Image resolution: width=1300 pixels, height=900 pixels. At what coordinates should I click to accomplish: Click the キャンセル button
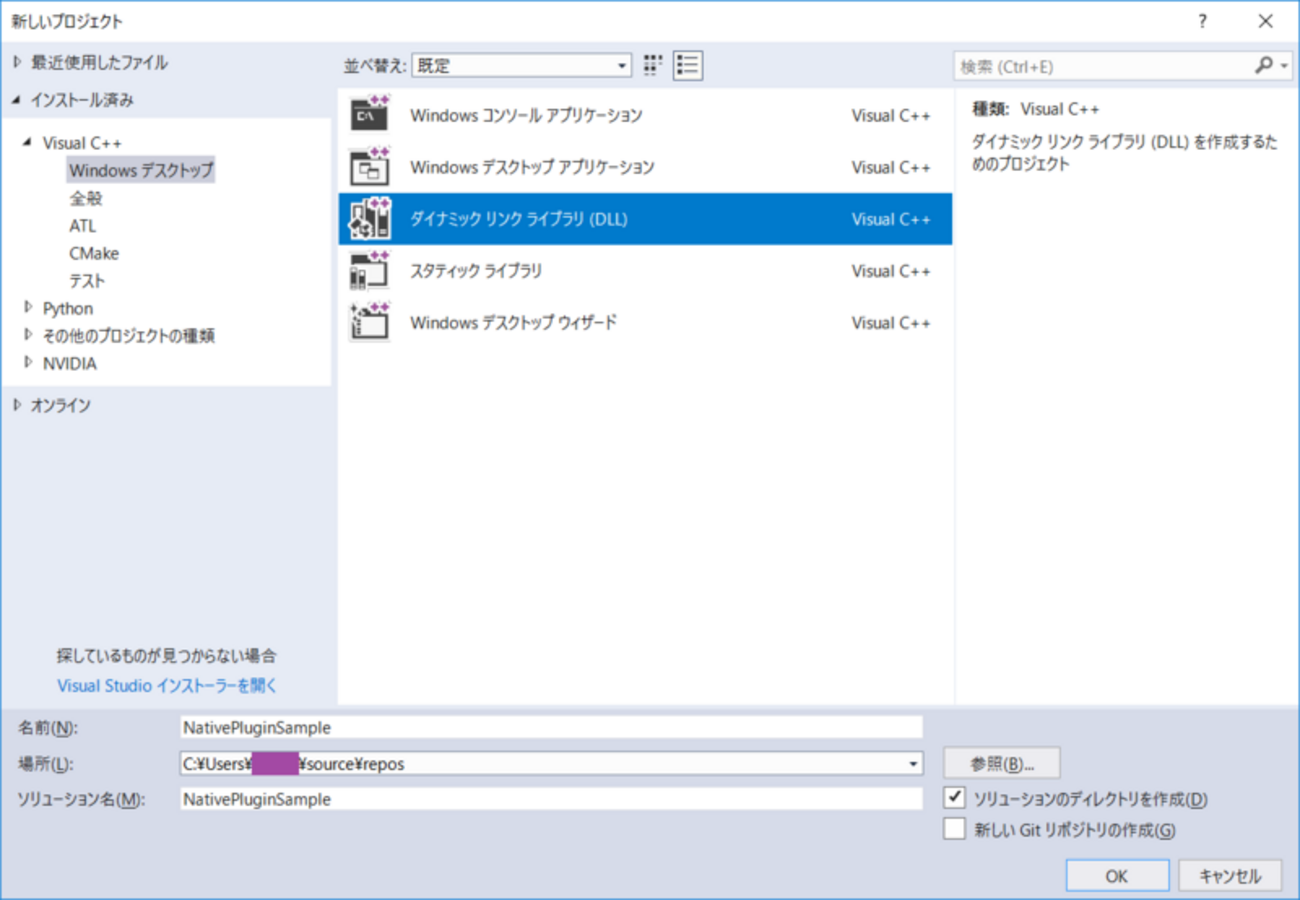pyautogui.click(x=1230, y=876)
